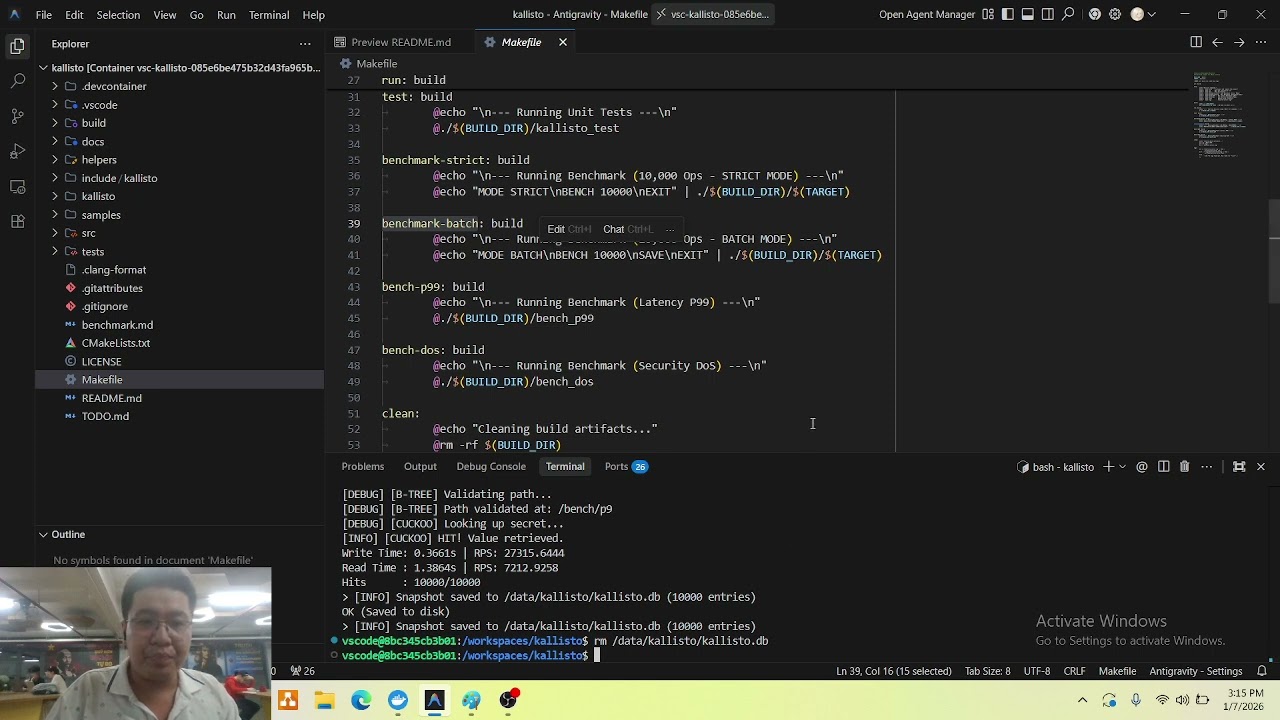Screen dimensions: 1280x720
Task: Open the Extensions view
Action: click(17, 222)
